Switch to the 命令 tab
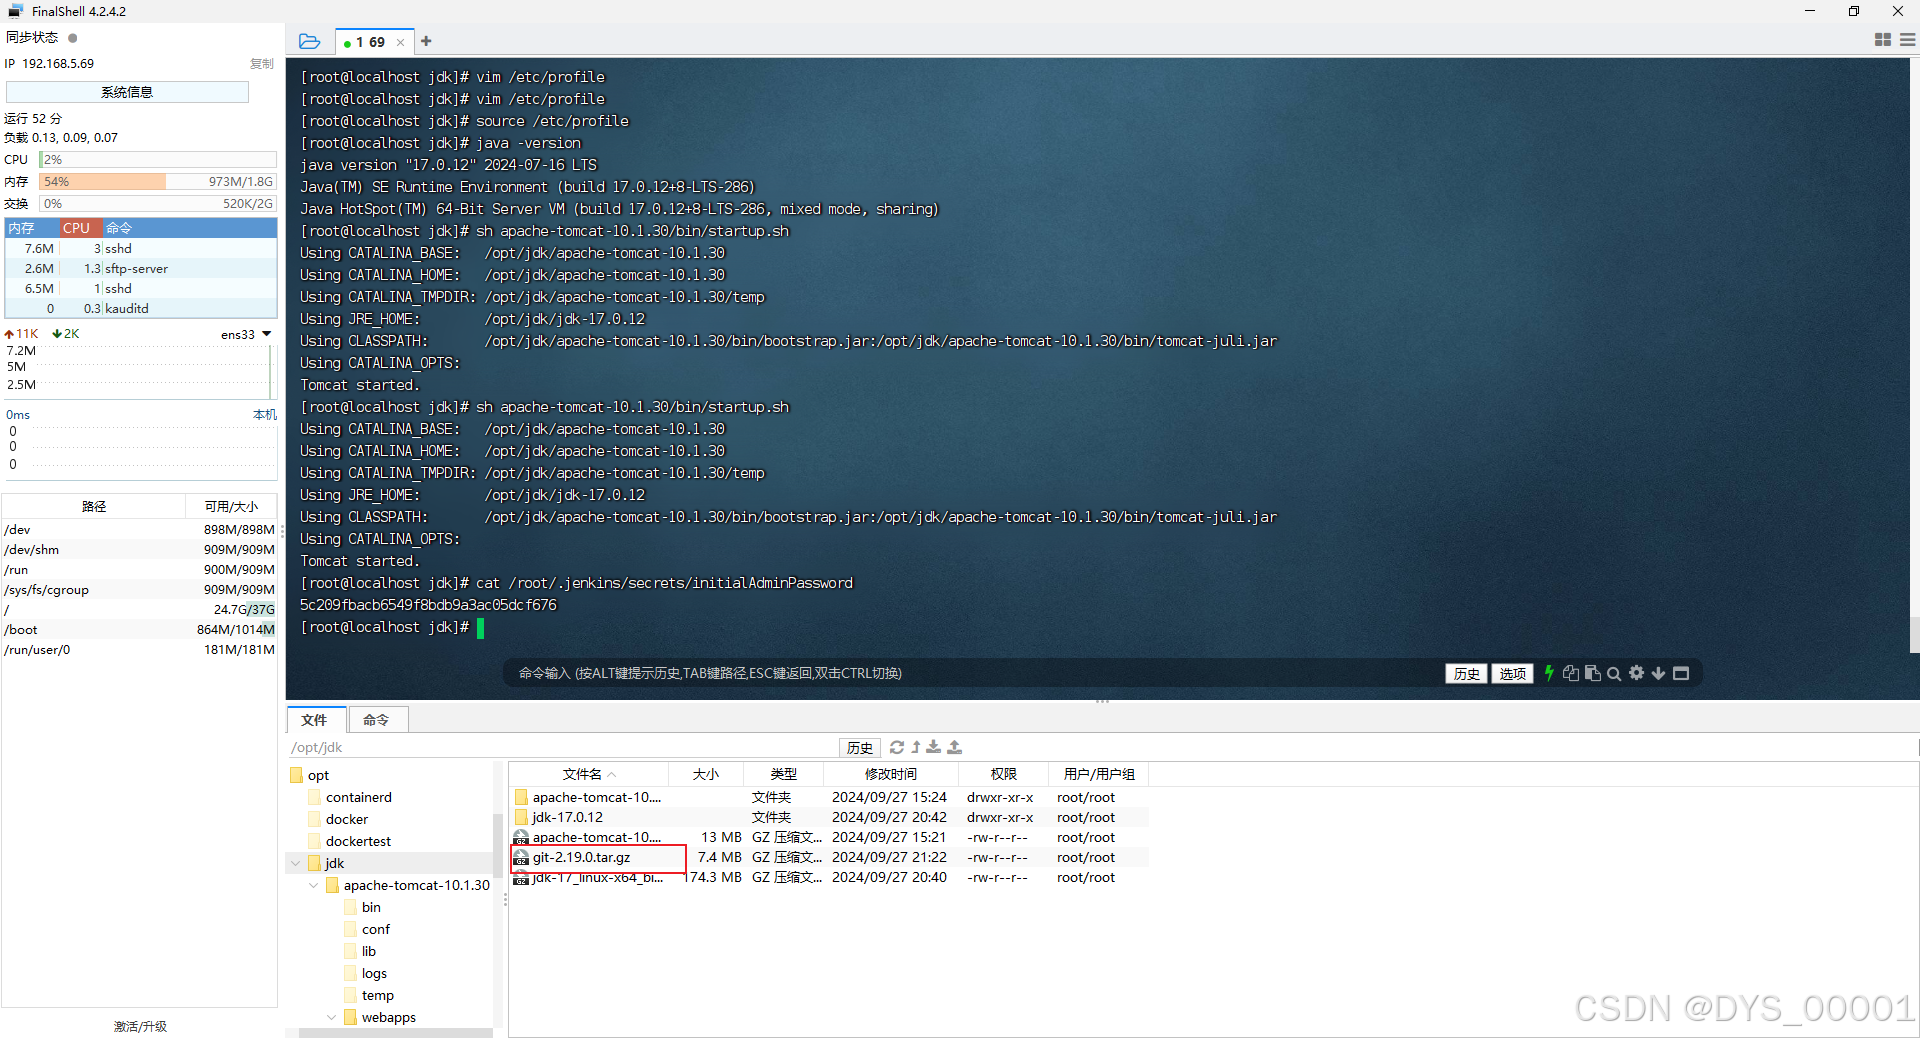The width and height of the screenshot is (1920, 1040). pos(376,720)
